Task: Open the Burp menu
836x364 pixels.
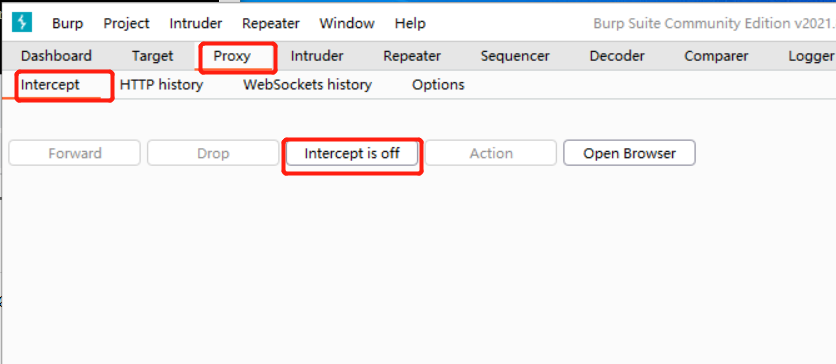Action: [68, 23]
